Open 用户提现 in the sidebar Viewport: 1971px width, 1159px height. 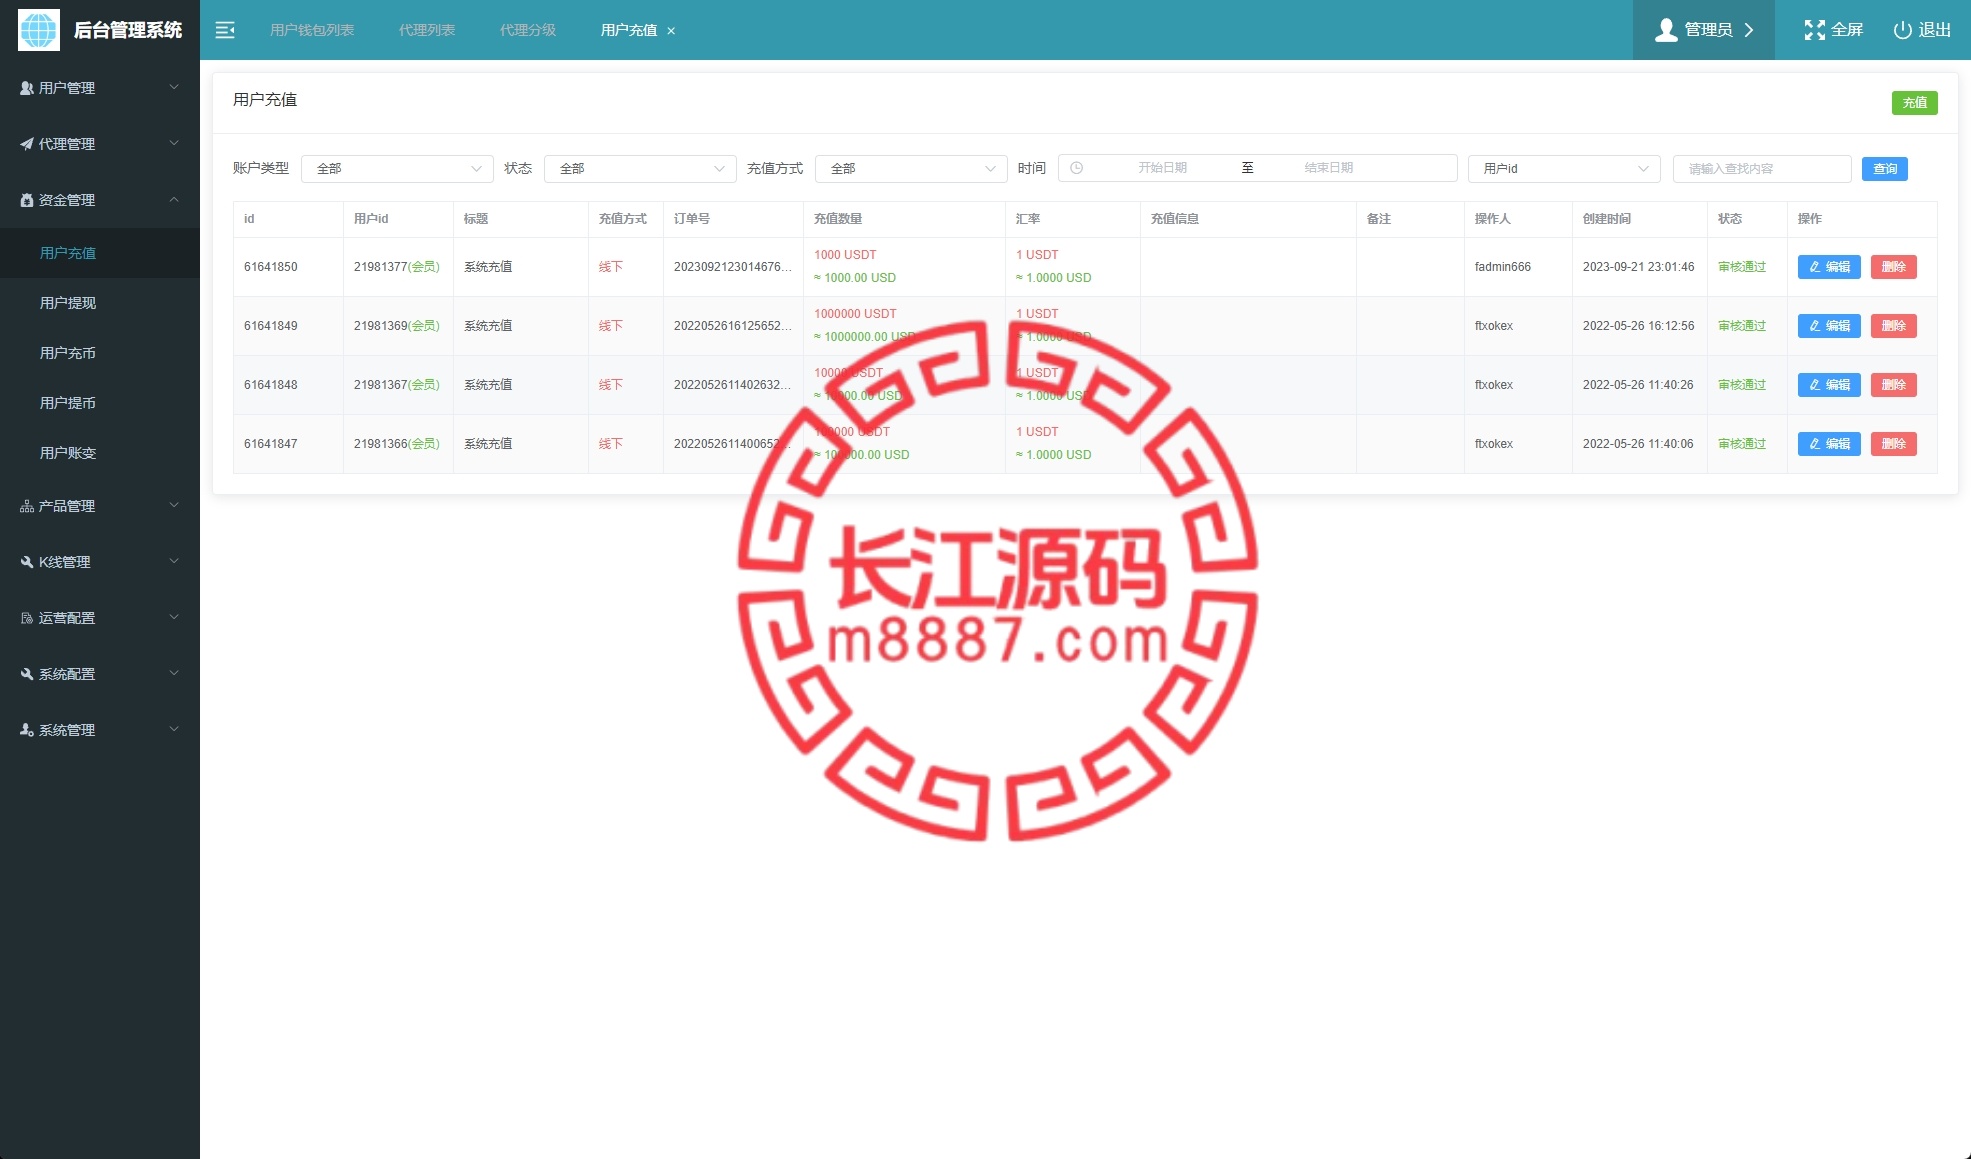(x=100, y=303)
